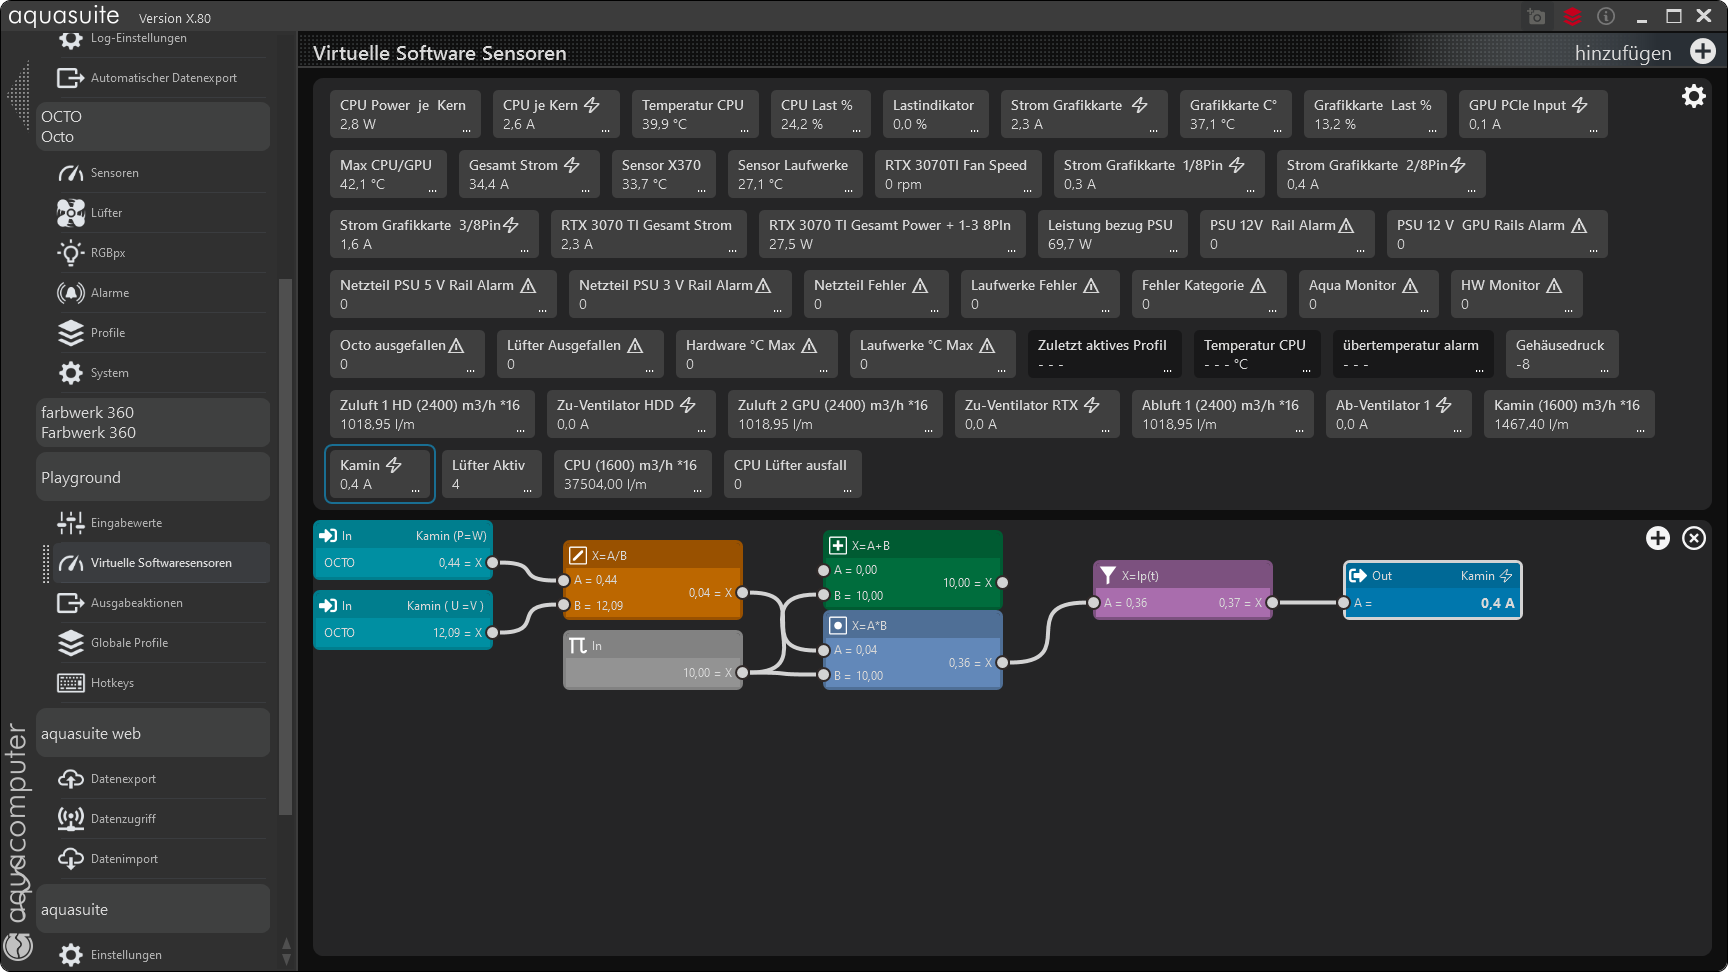Click the hinzufügen plus icon

pos(1702,52)
